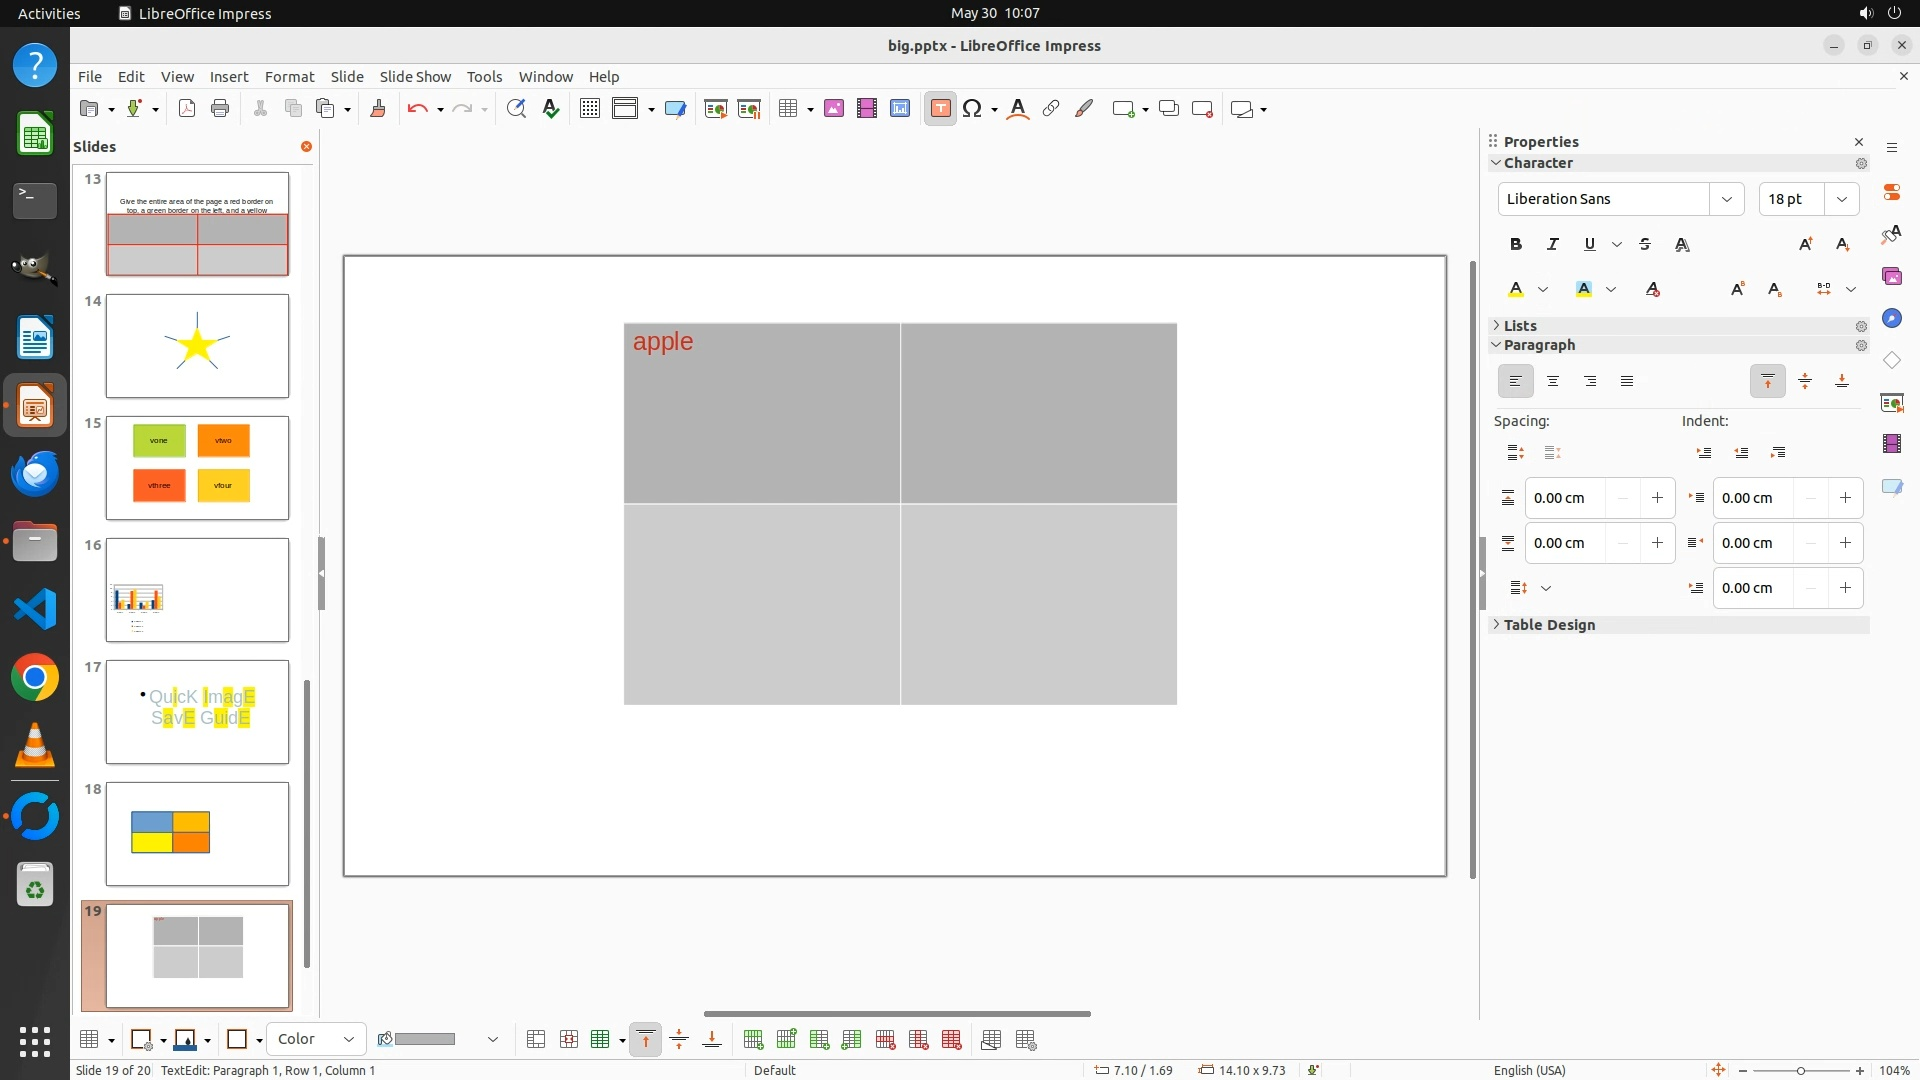The image size is (1920, 1080).
Task: Click the zoom slider in status bar
Action: 1801,1070
